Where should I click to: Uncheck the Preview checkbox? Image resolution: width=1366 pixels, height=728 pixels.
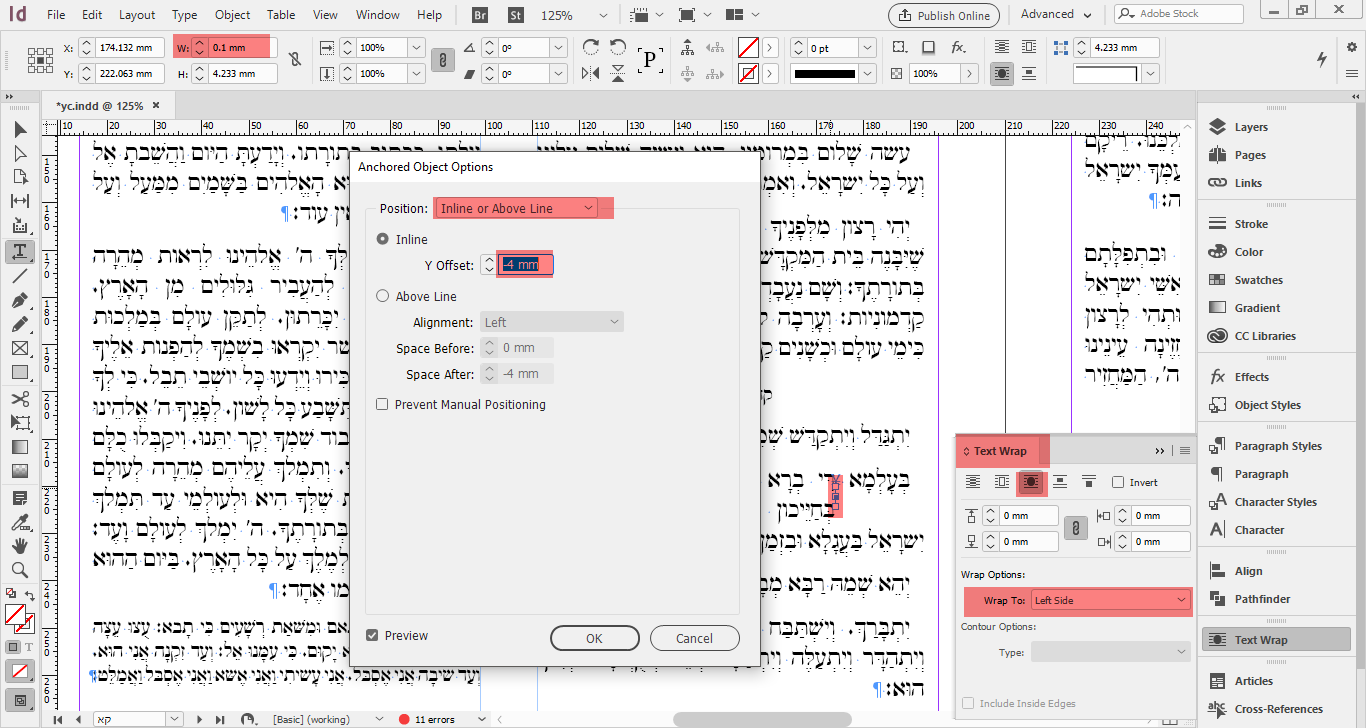(372, 635)
